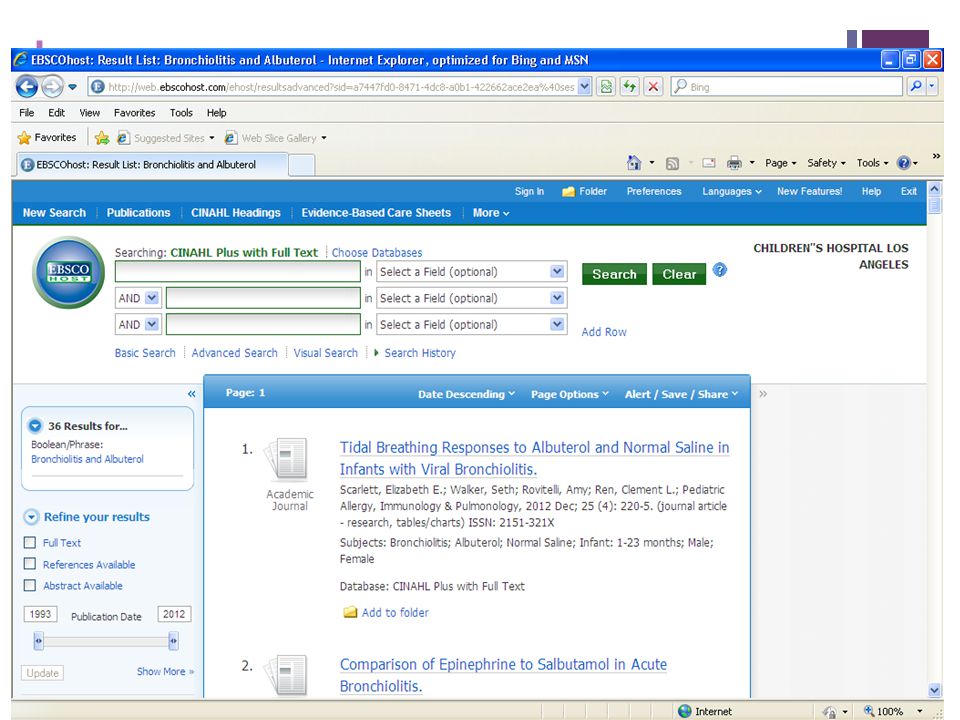Open the View menu
Image resolution: width=960 pixels, height=720 pixels.
(x=89, y=113)
